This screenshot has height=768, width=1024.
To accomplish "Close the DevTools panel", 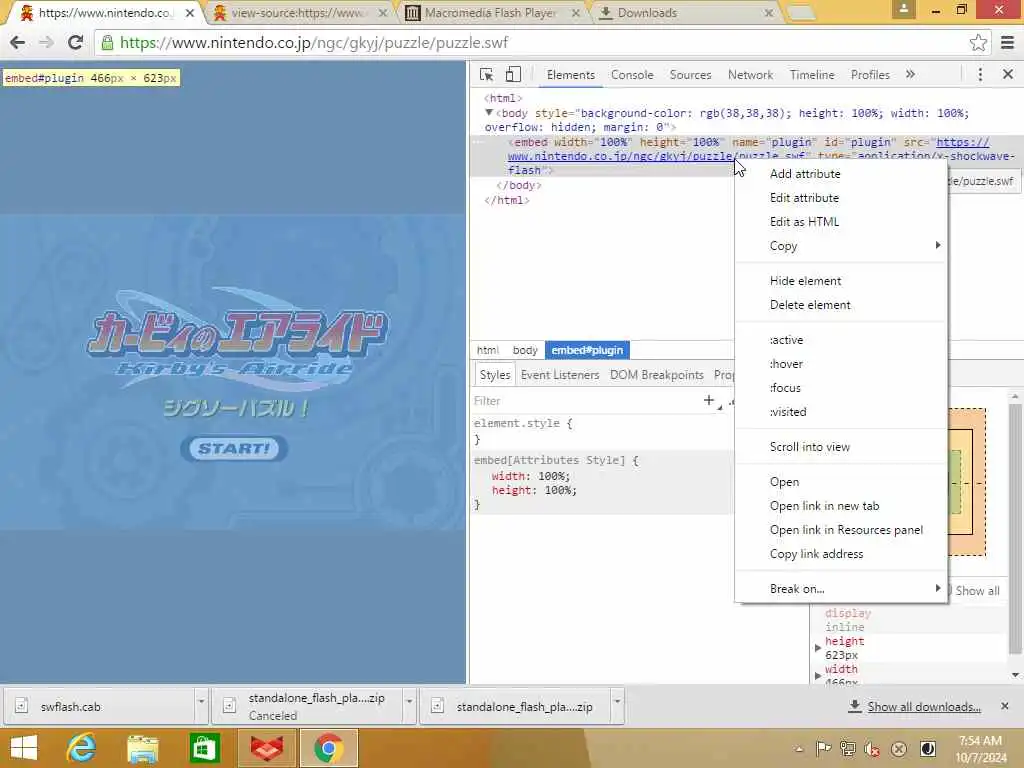I will [1008, 74].
